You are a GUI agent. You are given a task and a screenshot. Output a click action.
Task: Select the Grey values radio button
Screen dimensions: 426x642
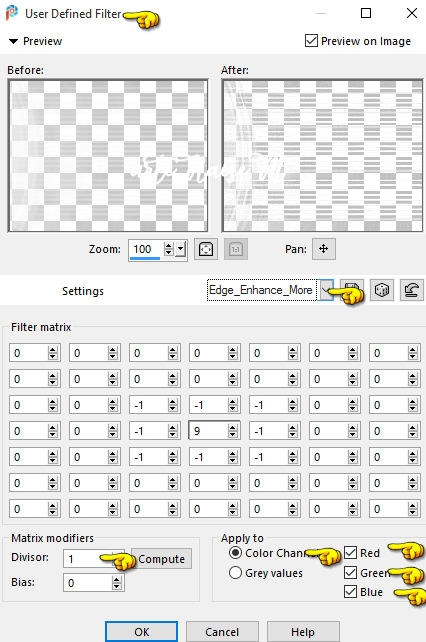pos(235,572)
